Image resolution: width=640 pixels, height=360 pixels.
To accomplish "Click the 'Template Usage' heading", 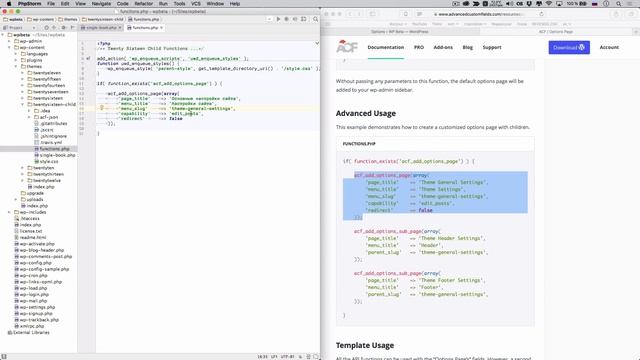I will (365, 345).
